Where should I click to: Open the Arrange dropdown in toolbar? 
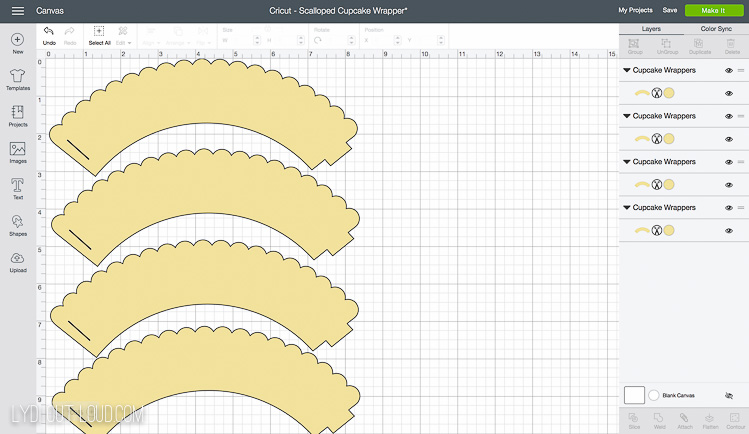178,36
